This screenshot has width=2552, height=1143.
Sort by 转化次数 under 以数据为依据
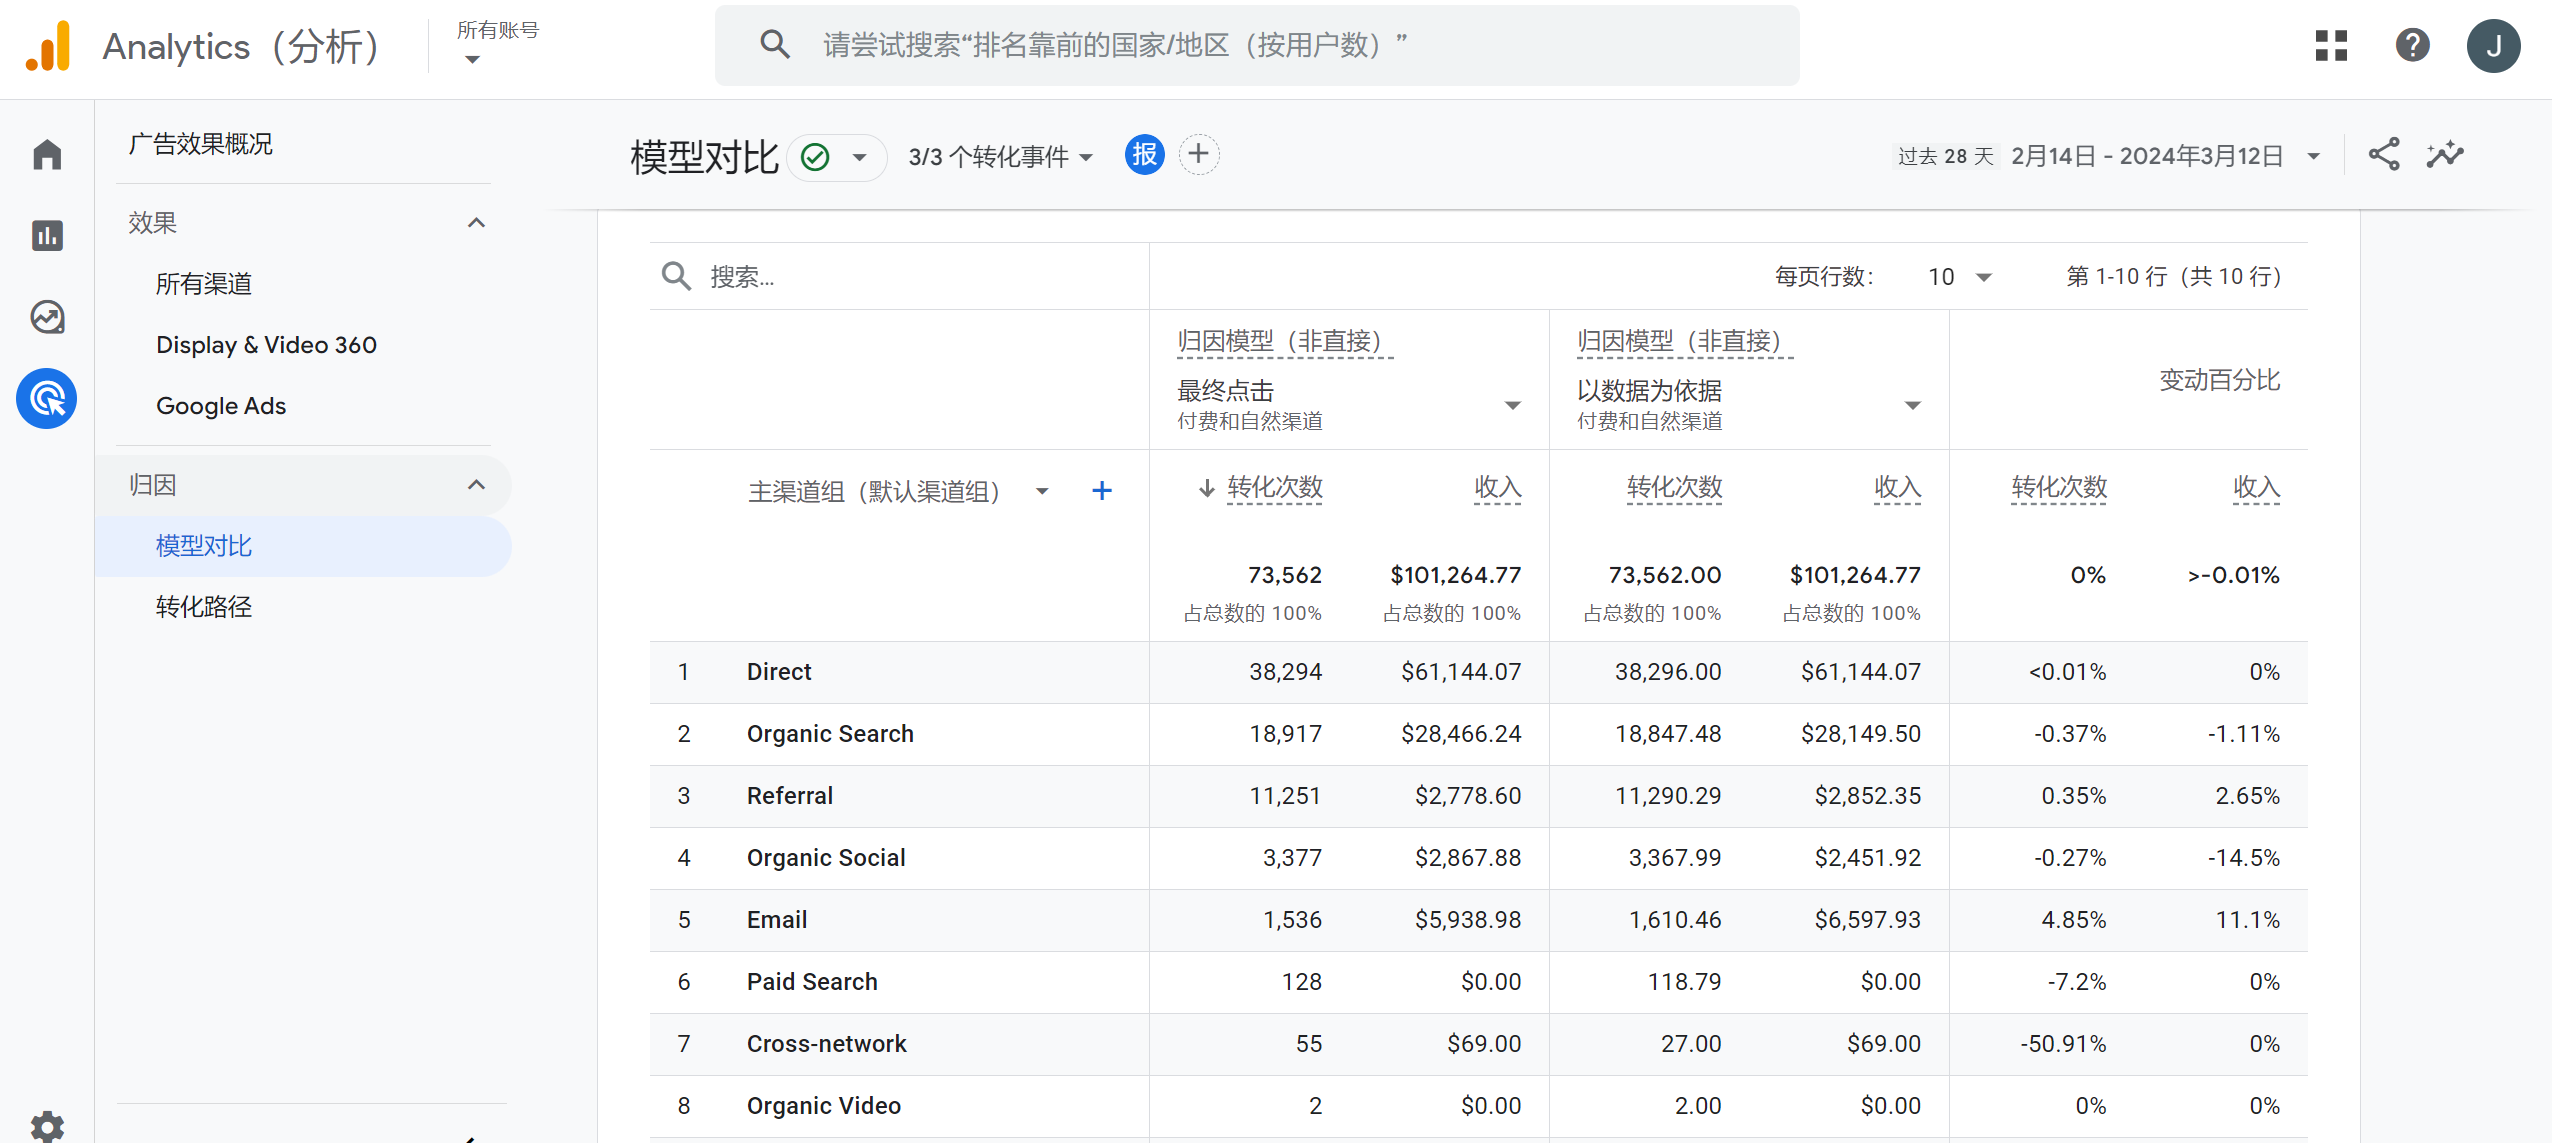1674,488
